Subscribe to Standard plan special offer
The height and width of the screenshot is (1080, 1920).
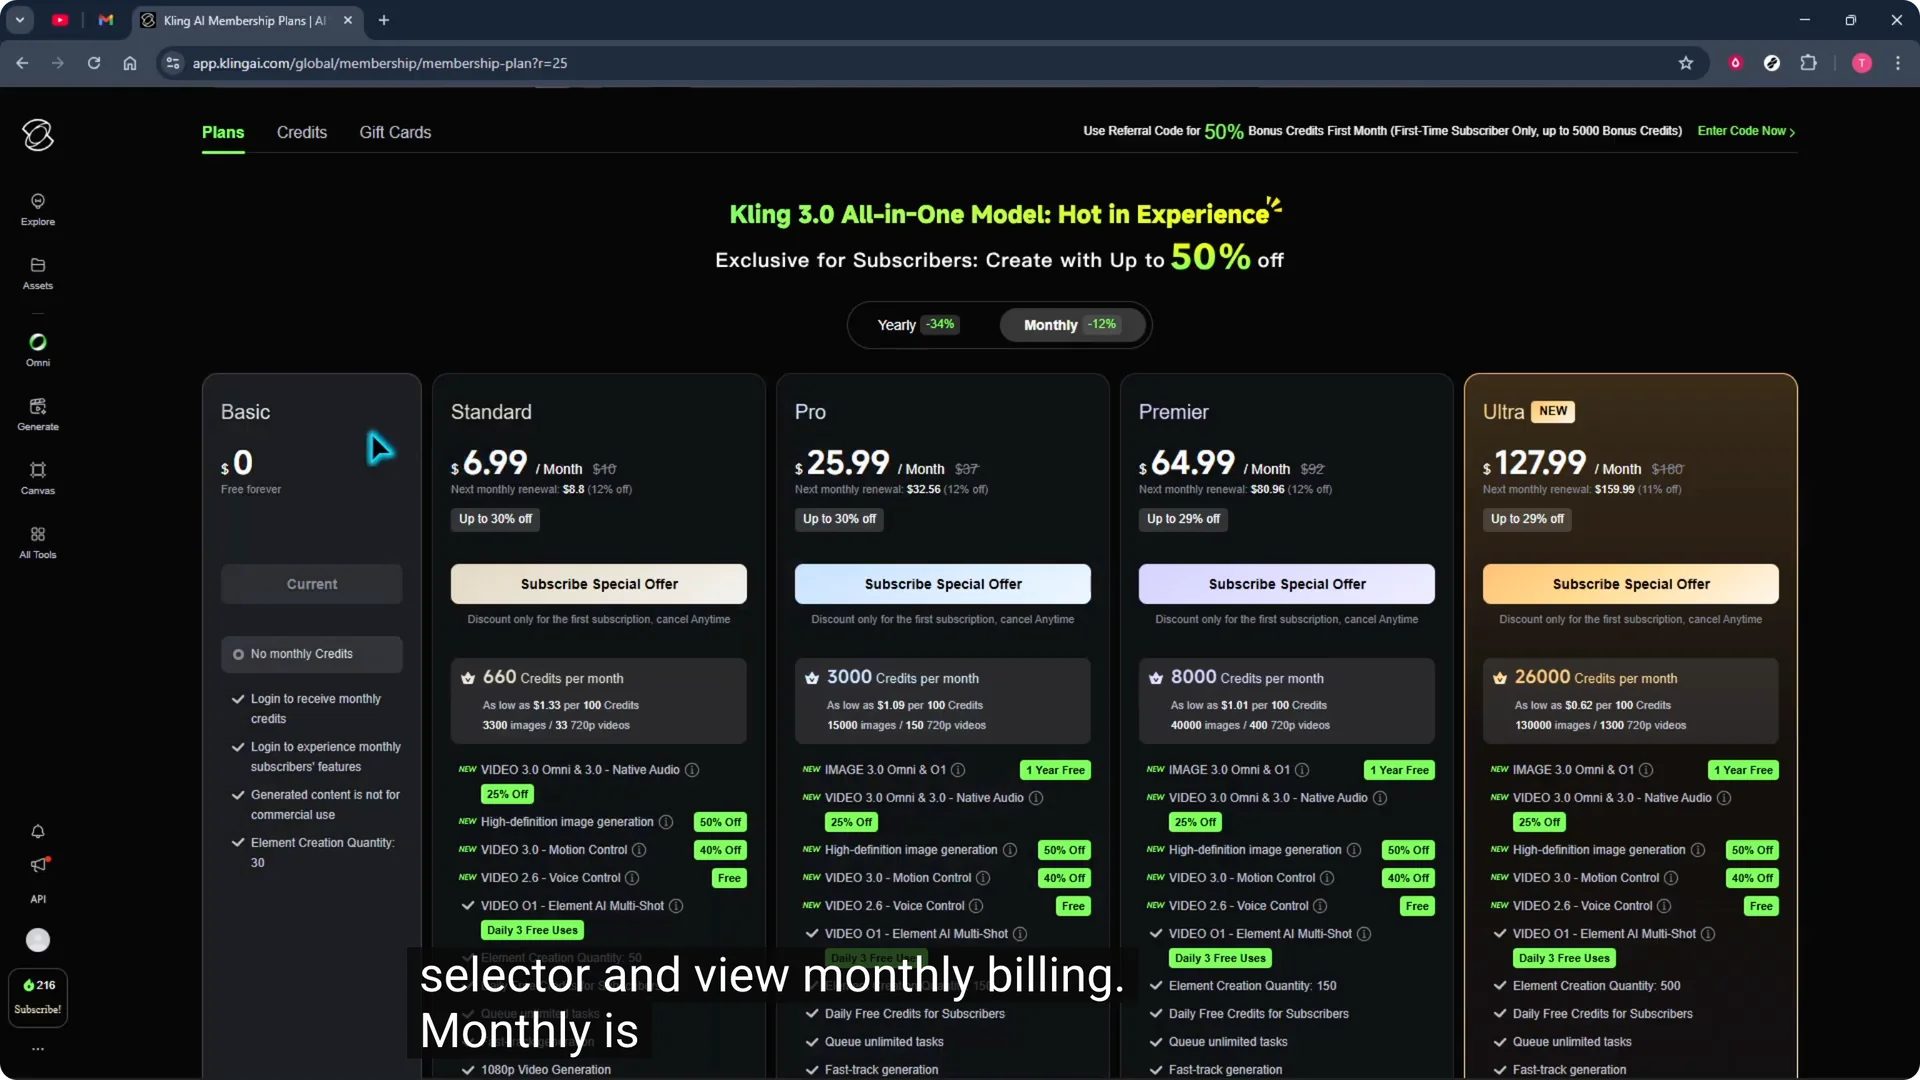599,584
